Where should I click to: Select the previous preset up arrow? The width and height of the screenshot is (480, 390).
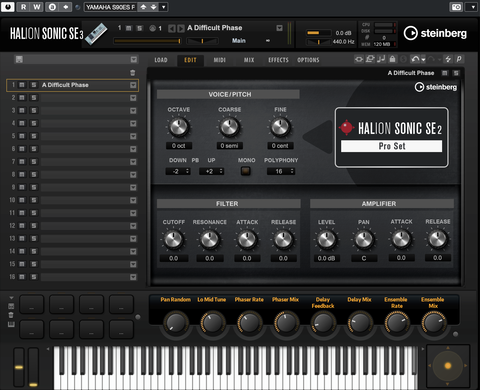(143, 7)
